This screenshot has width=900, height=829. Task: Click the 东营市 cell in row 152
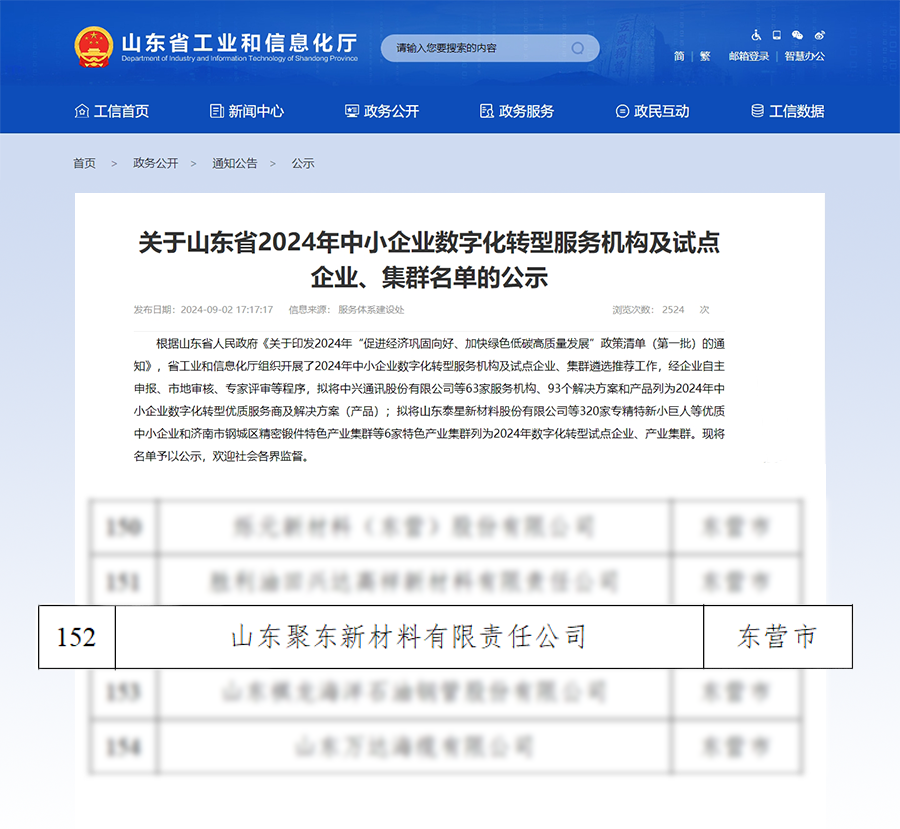778,637
